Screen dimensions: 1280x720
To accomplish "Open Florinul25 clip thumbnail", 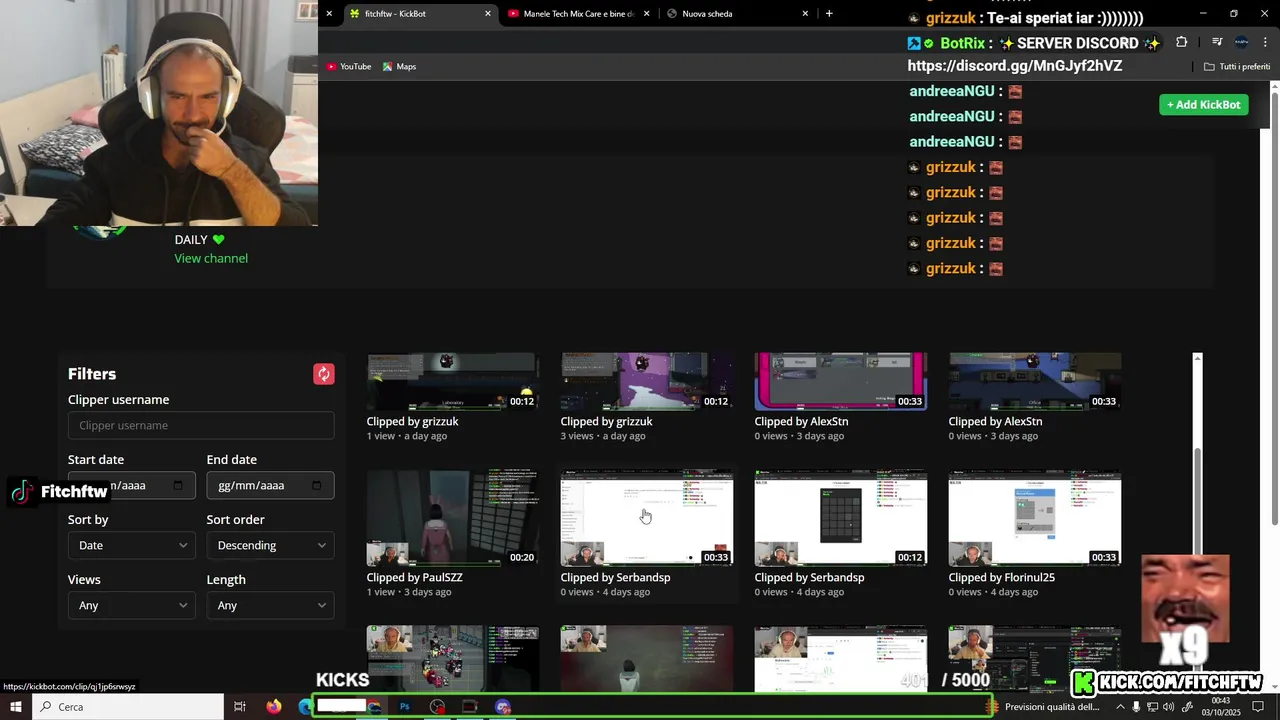I will point(1034,518).
